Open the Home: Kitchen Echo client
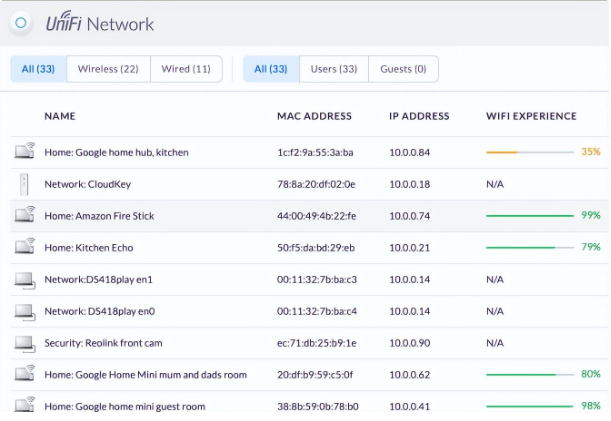611x421 pixels. tap(89, 248)
